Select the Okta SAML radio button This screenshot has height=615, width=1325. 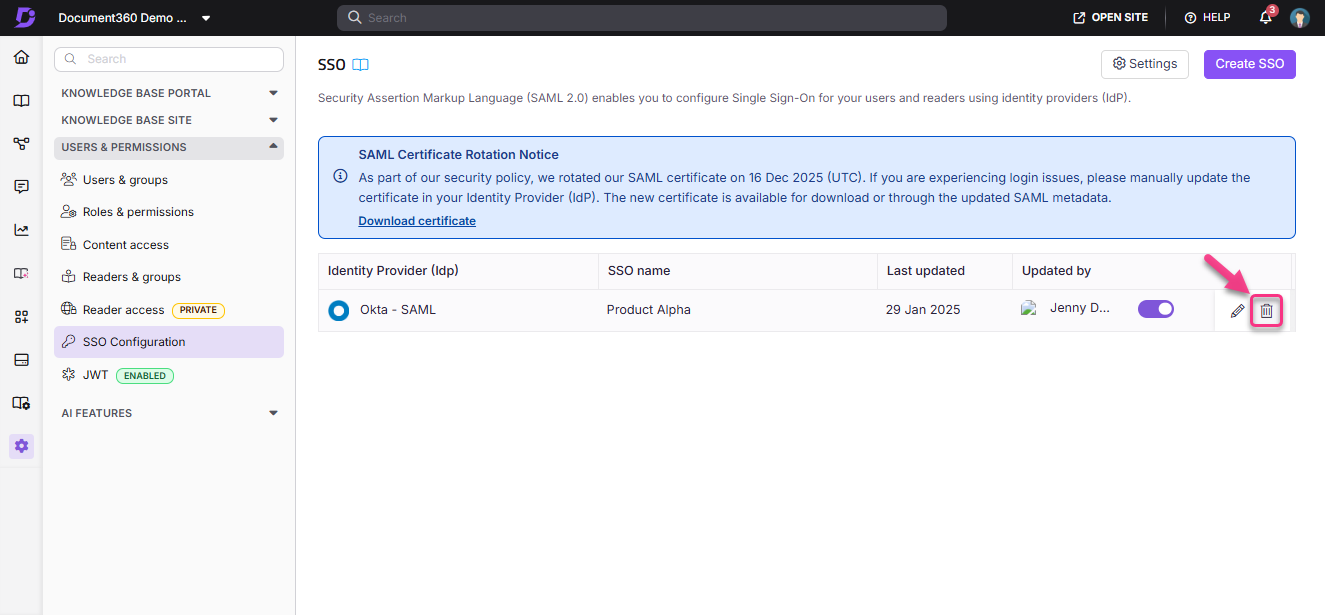(x=338, y=310)
